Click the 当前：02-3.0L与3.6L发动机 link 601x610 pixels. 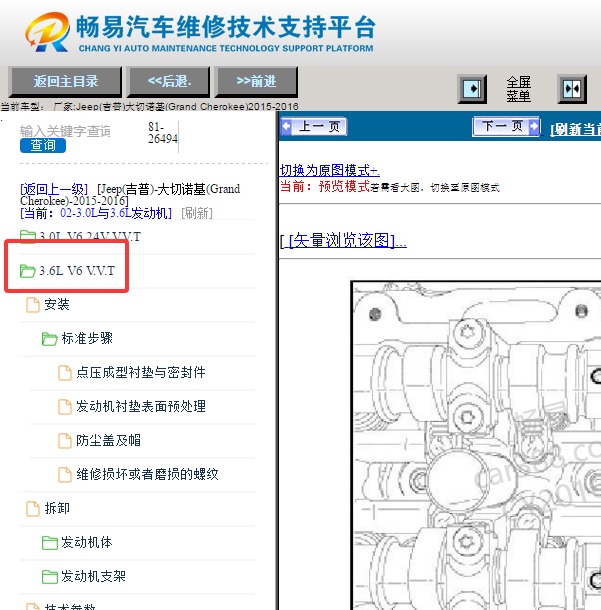96,213
